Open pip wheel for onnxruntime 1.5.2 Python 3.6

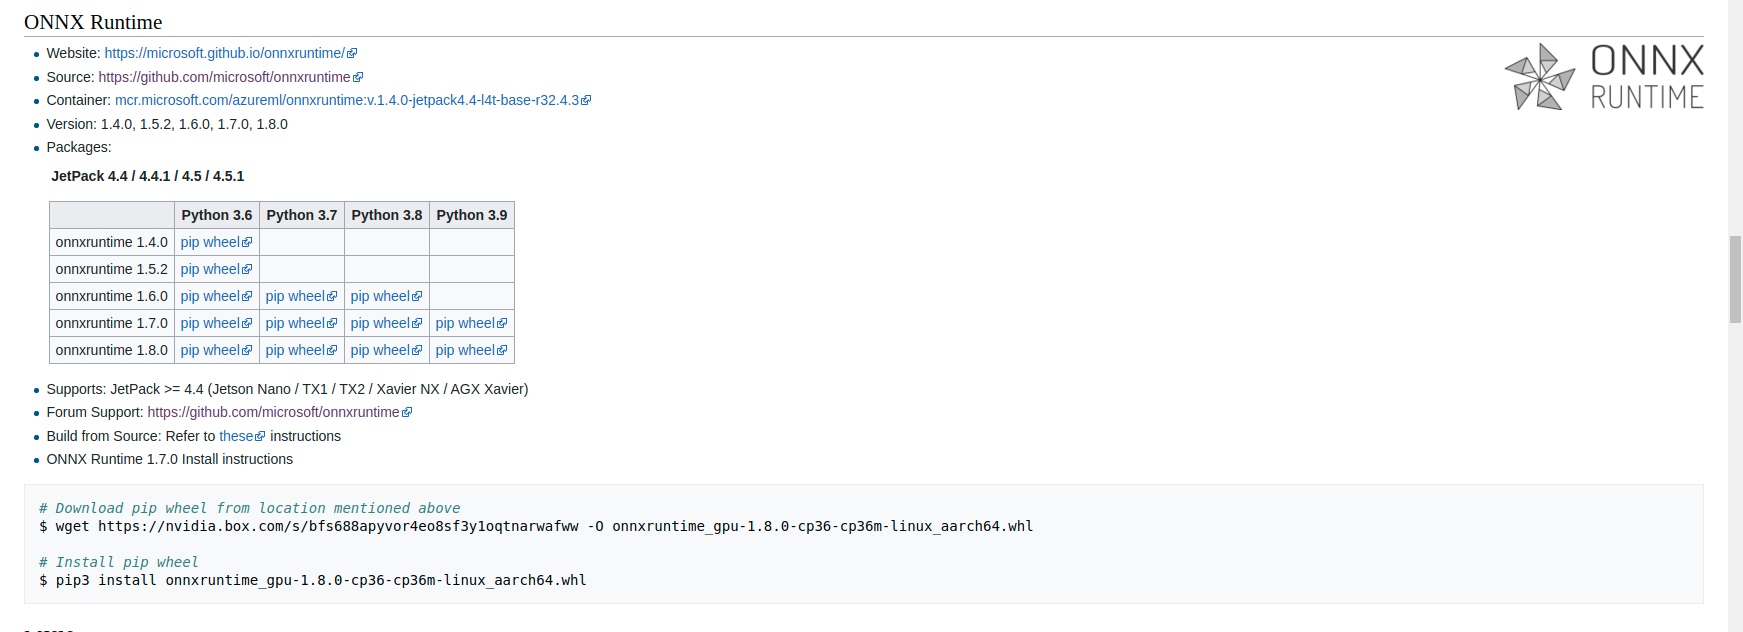click(209, 269)
